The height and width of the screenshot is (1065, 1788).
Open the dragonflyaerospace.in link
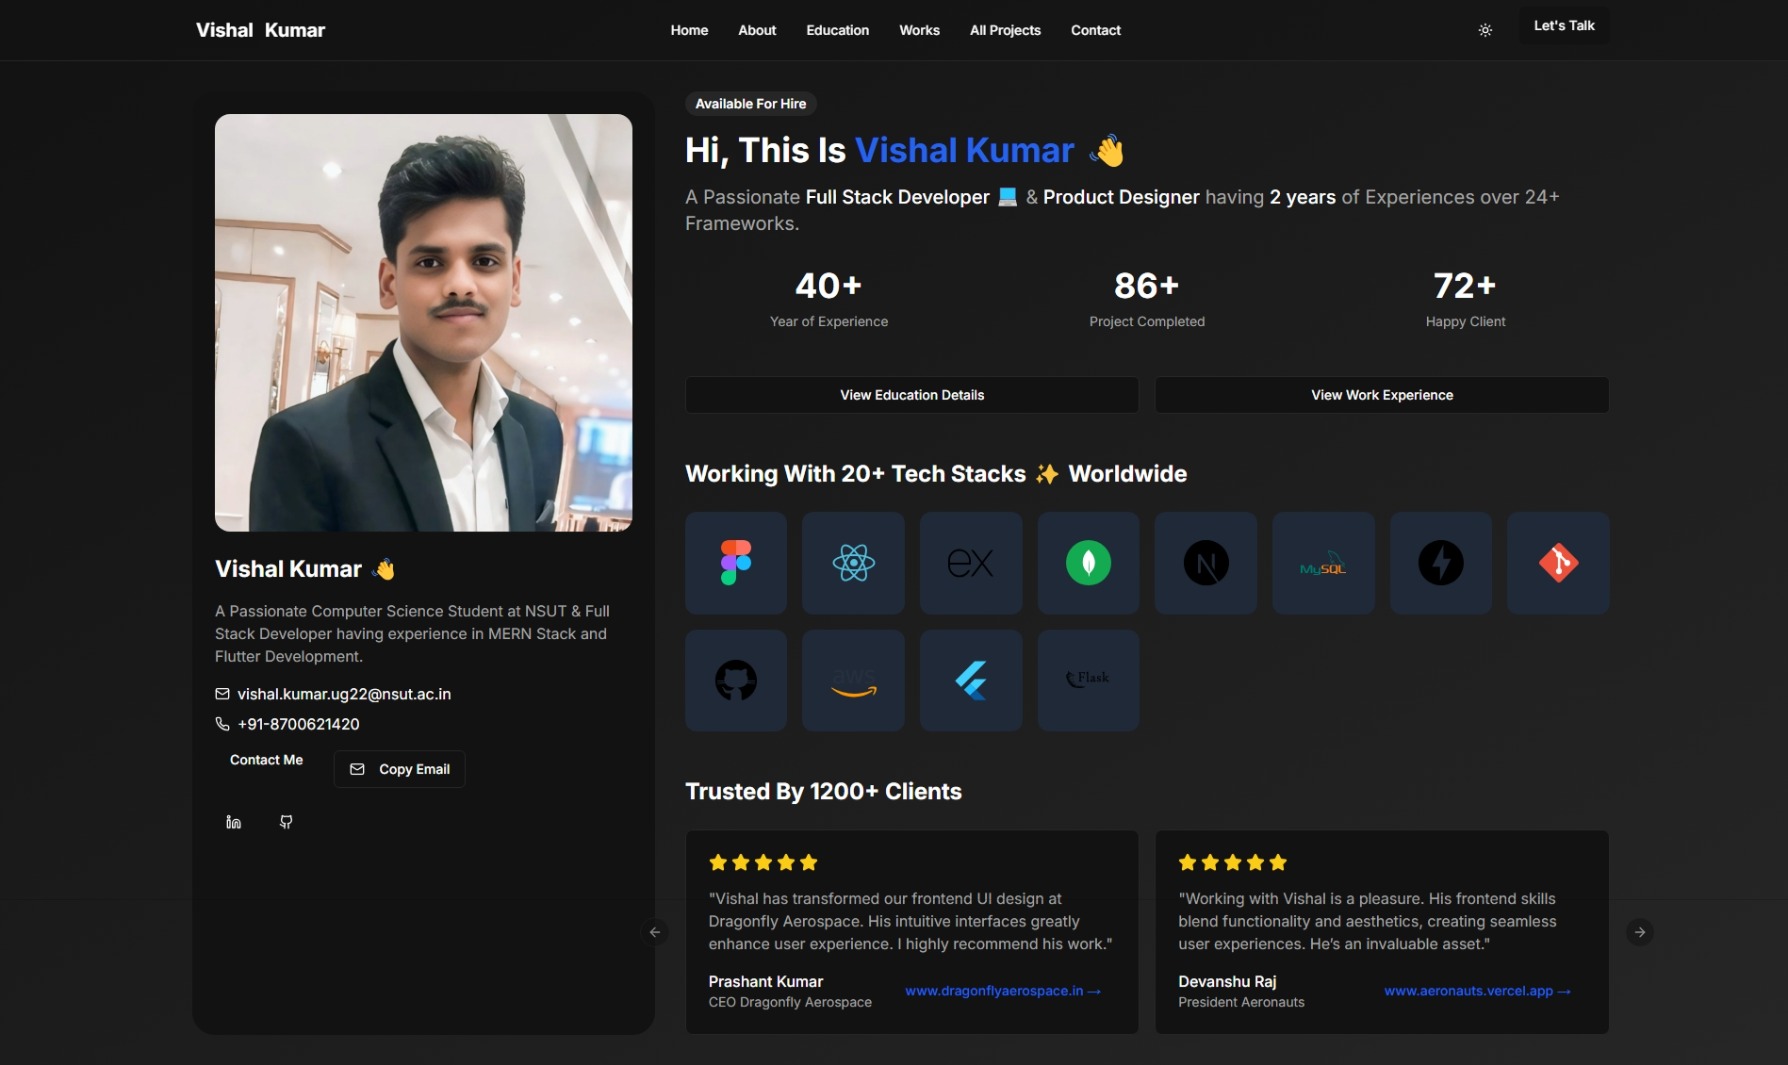click(x=1003, y=991)
